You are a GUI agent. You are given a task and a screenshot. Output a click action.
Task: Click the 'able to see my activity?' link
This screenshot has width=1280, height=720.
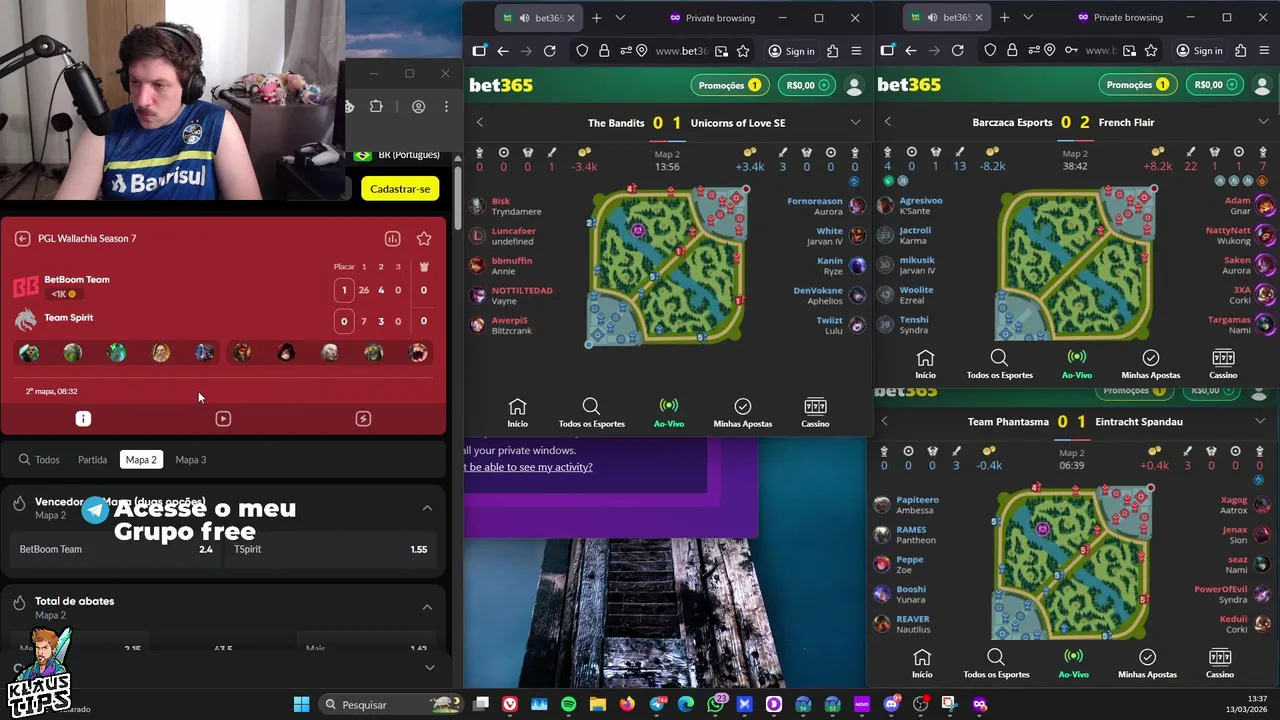click(x=527, y=467)
